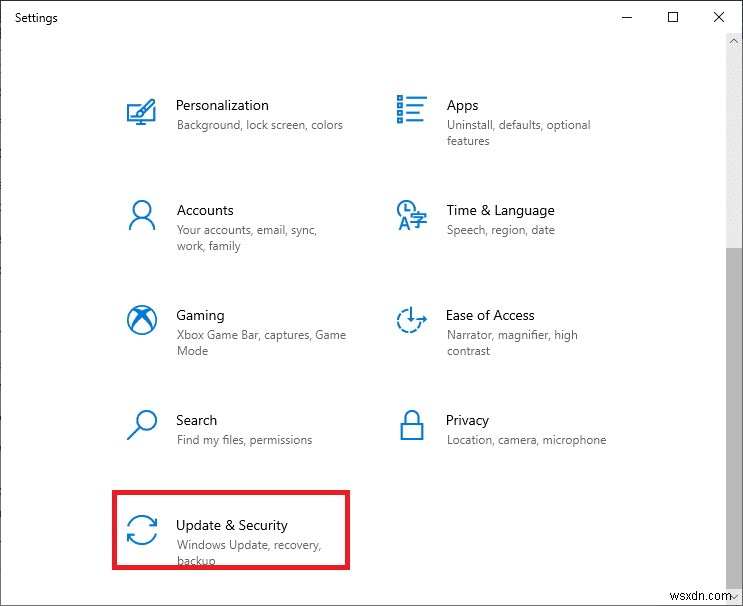Maximize the Settings window
The width and height of the screenshot is (743, 606).
[x=673, y=17]
